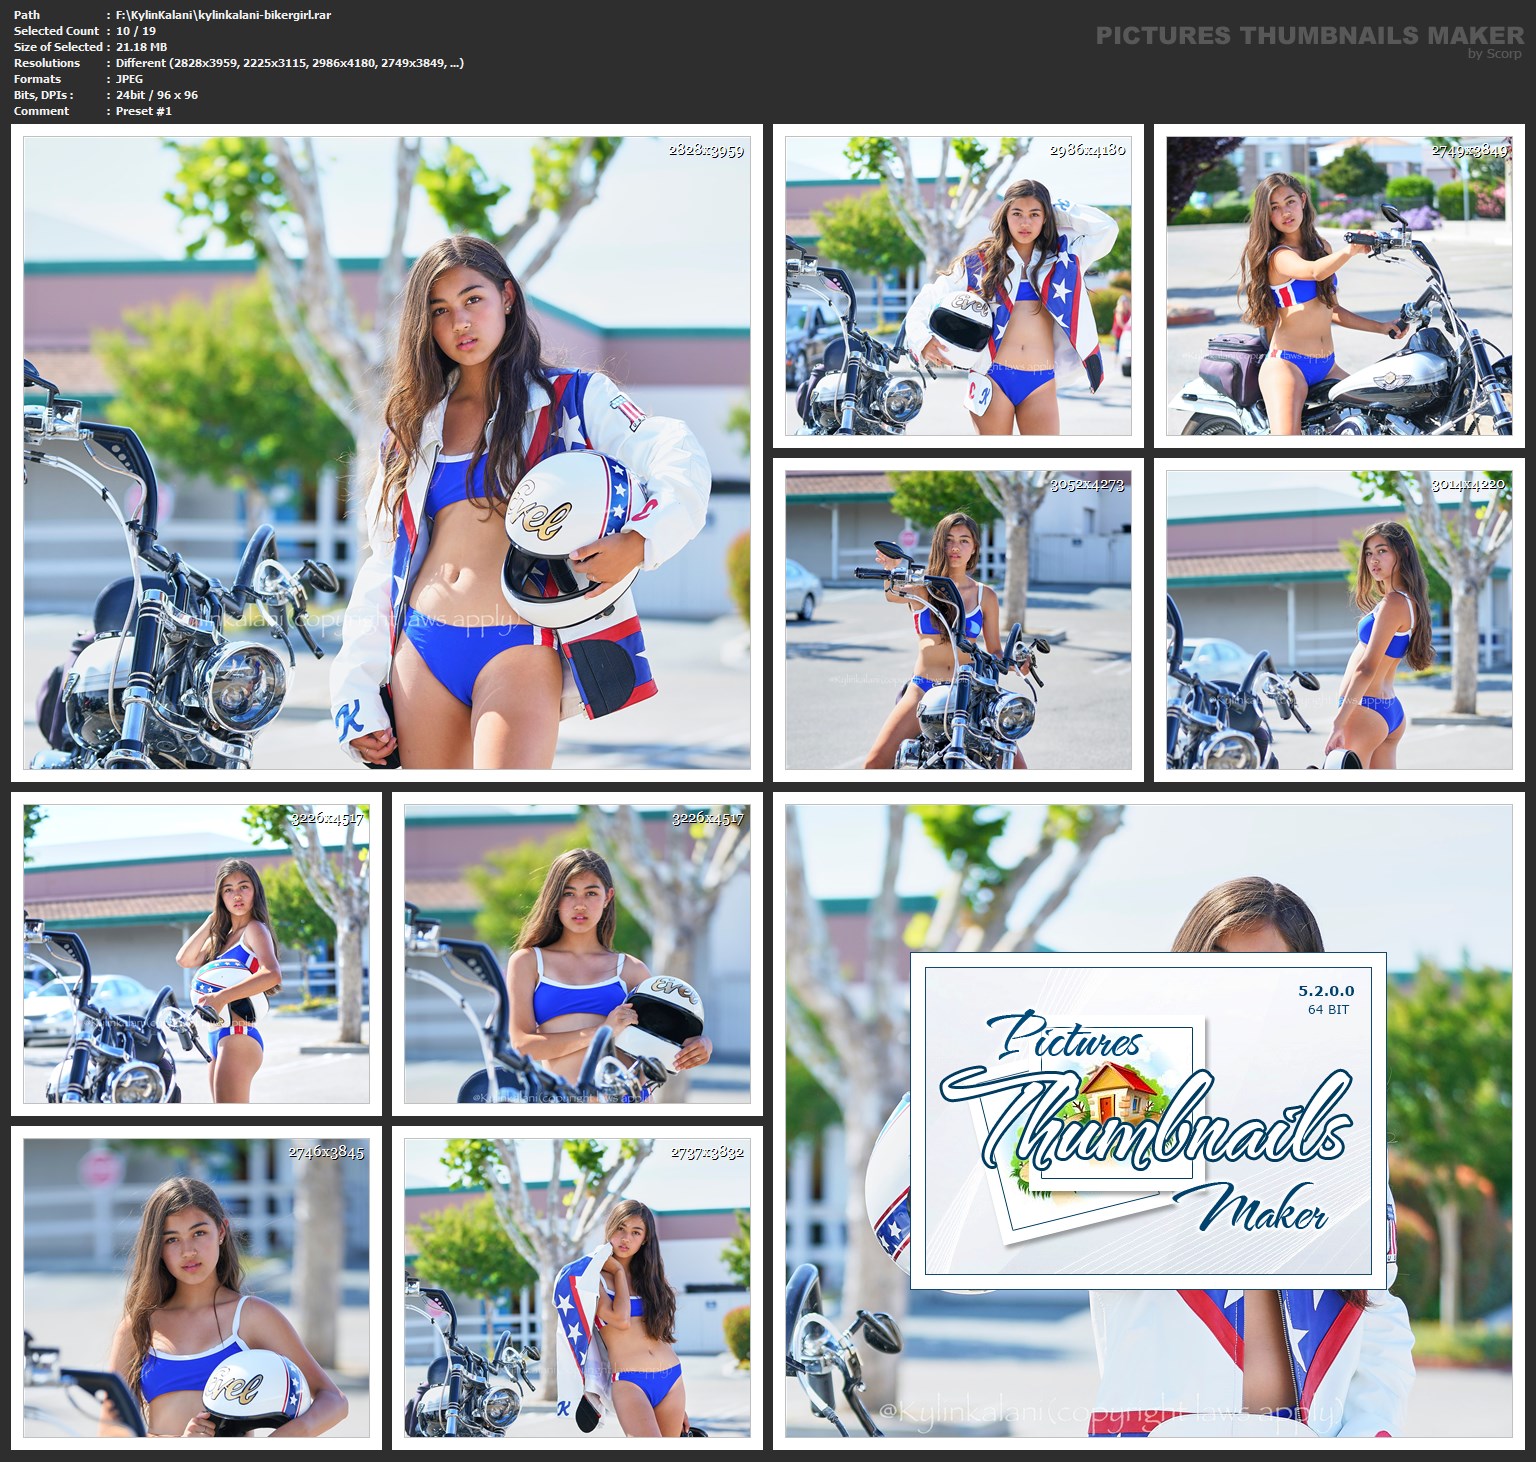
Task: Click the JPEG Formats value
Action: (129, 79)
